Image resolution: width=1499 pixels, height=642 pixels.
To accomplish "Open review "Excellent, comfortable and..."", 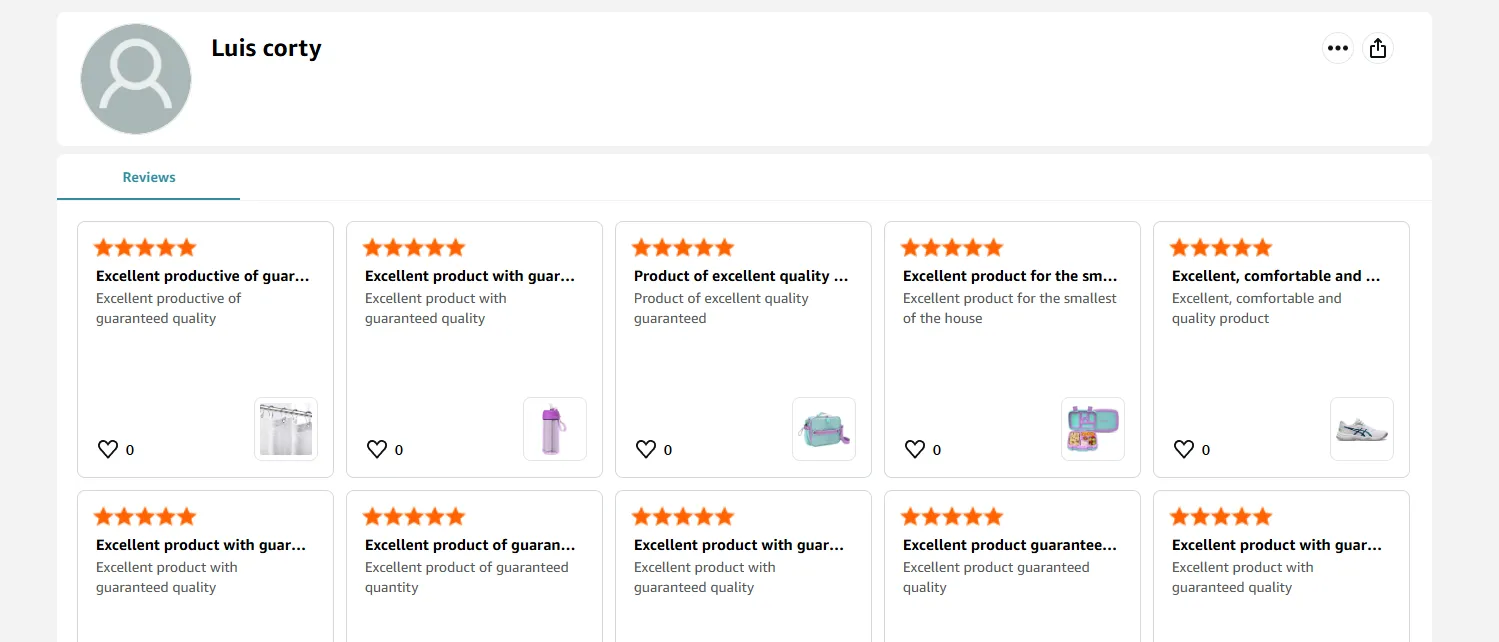I will [x=1276, y=276].
